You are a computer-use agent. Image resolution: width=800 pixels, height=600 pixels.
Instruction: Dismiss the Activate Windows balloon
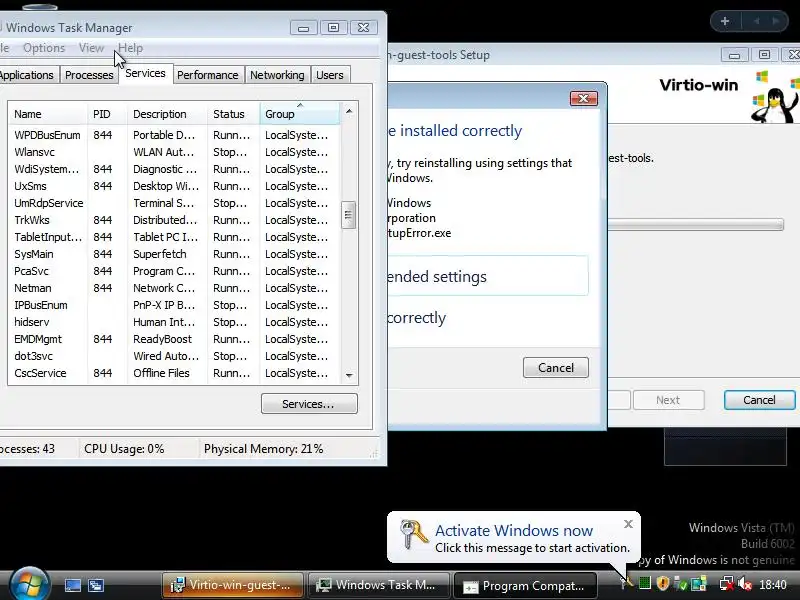coord(629,523)
